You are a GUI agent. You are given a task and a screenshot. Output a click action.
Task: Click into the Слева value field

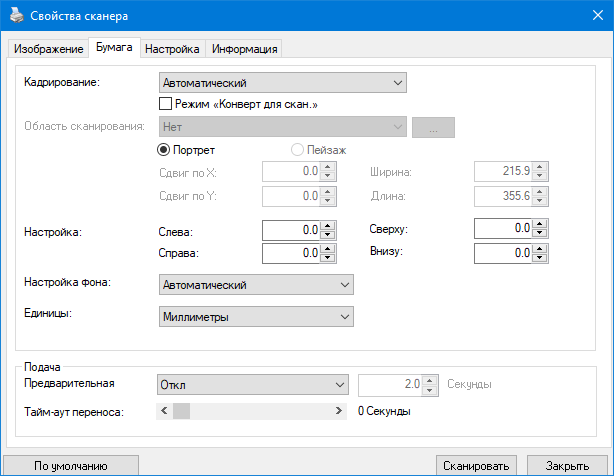(290, 231)
